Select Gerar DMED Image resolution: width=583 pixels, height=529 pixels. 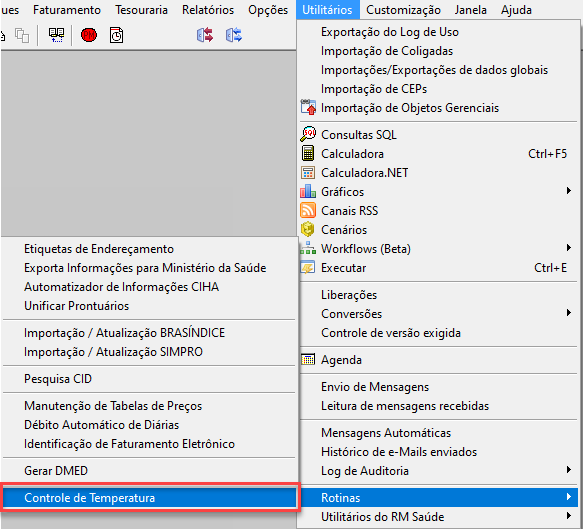(x=149, y=471)
